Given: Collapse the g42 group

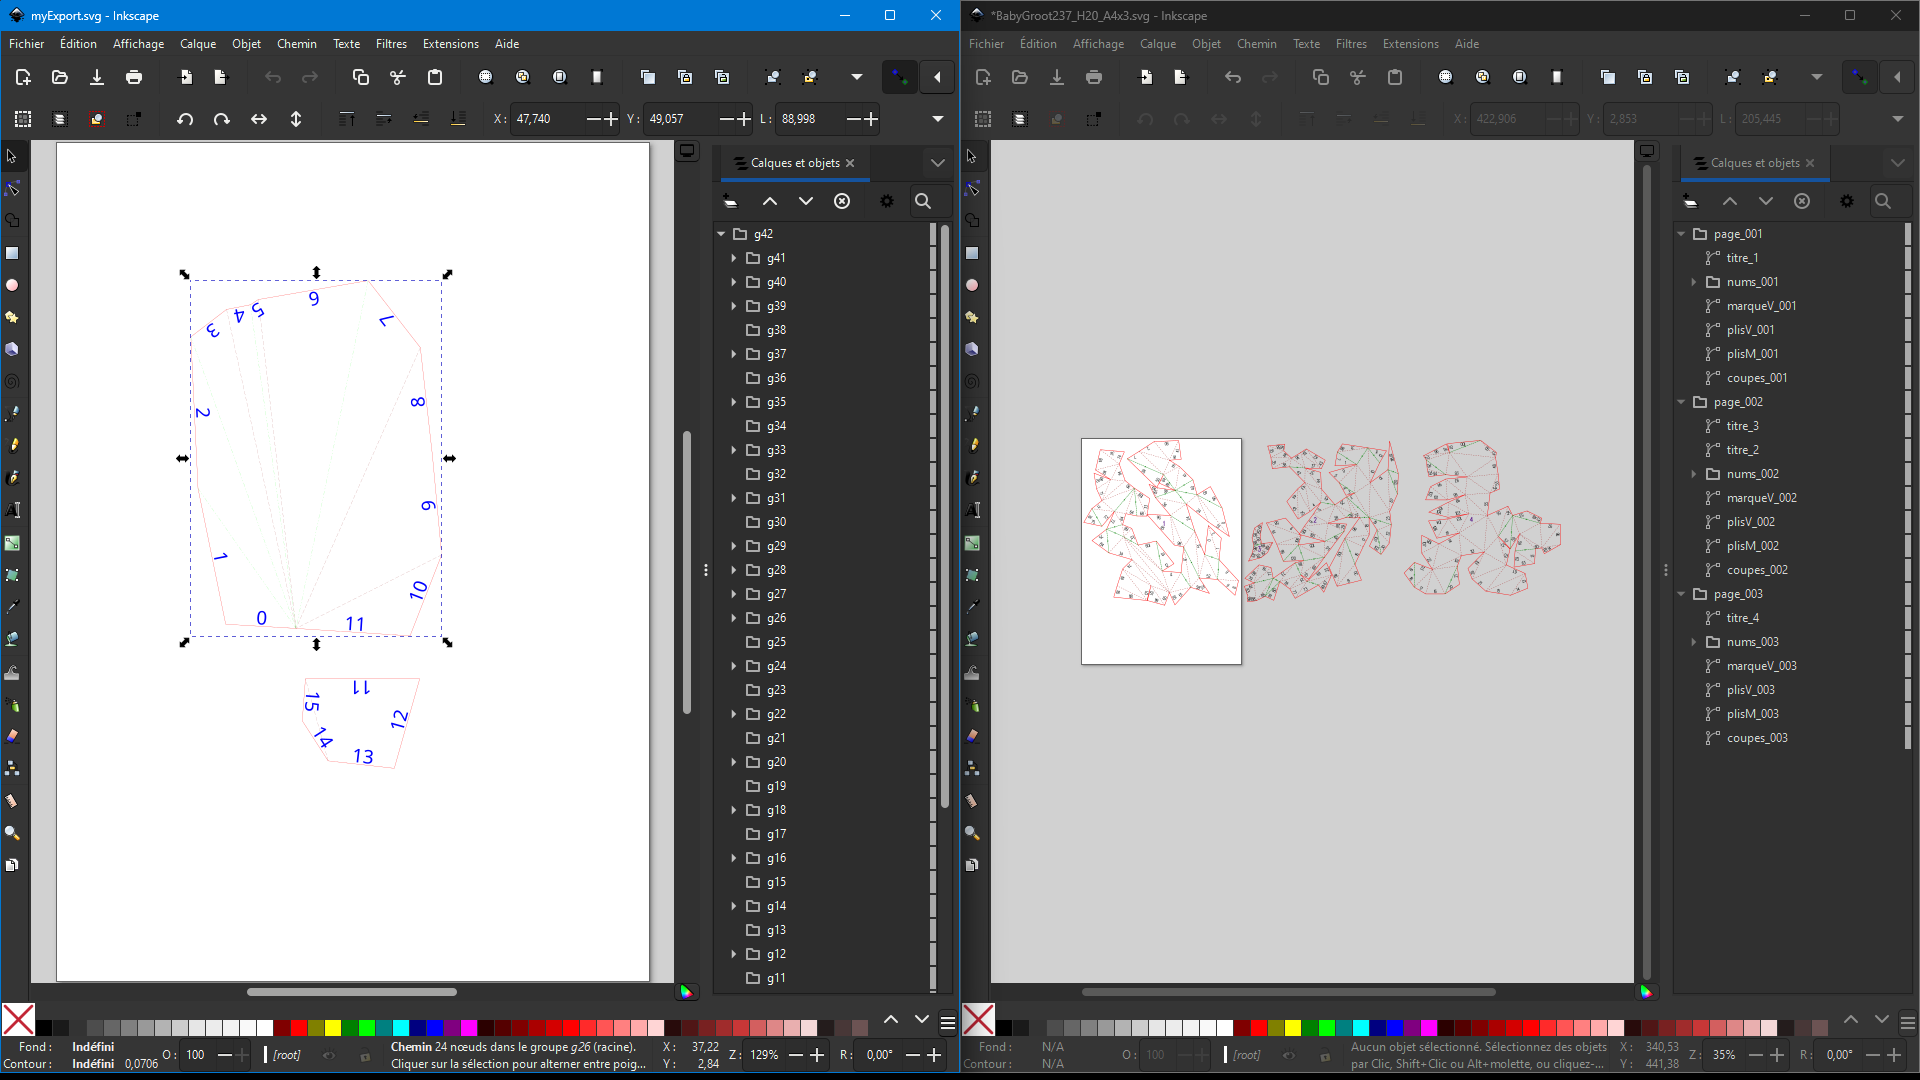Looking at the screenshot, I should [x=721, y=234].
